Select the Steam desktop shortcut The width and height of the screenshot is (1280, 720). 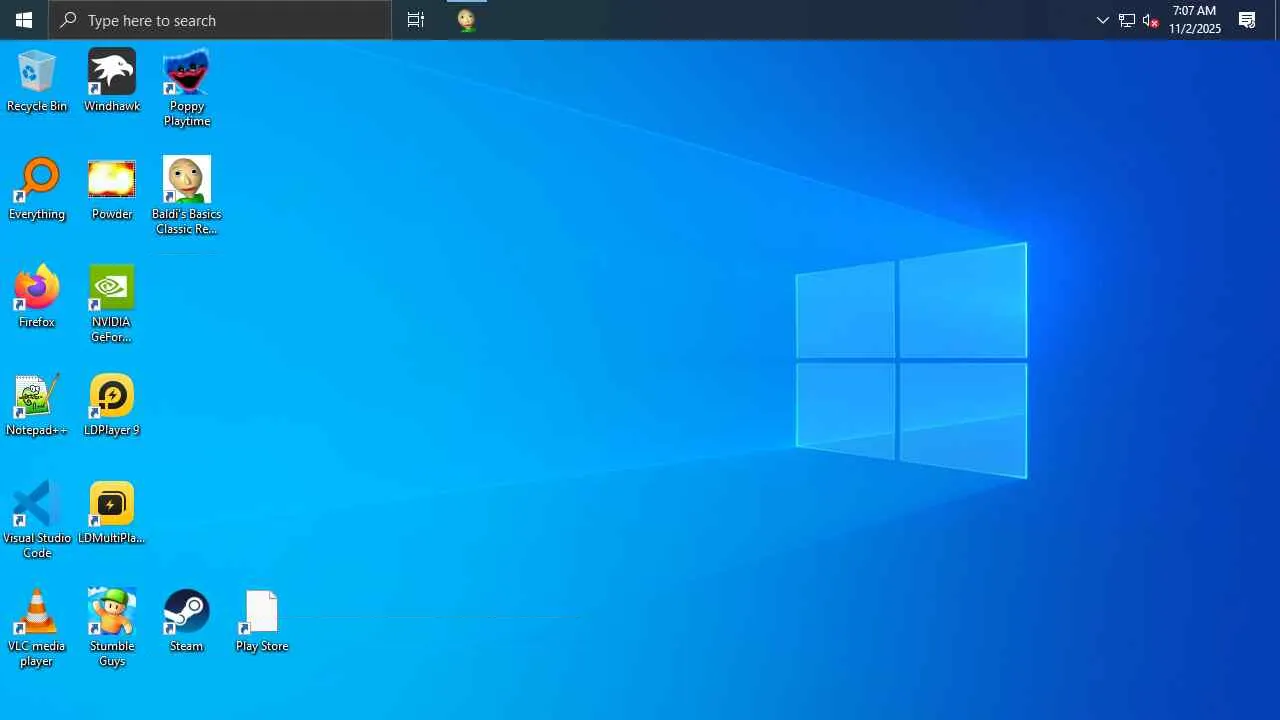pyautogui.click(x=187, y=621)
